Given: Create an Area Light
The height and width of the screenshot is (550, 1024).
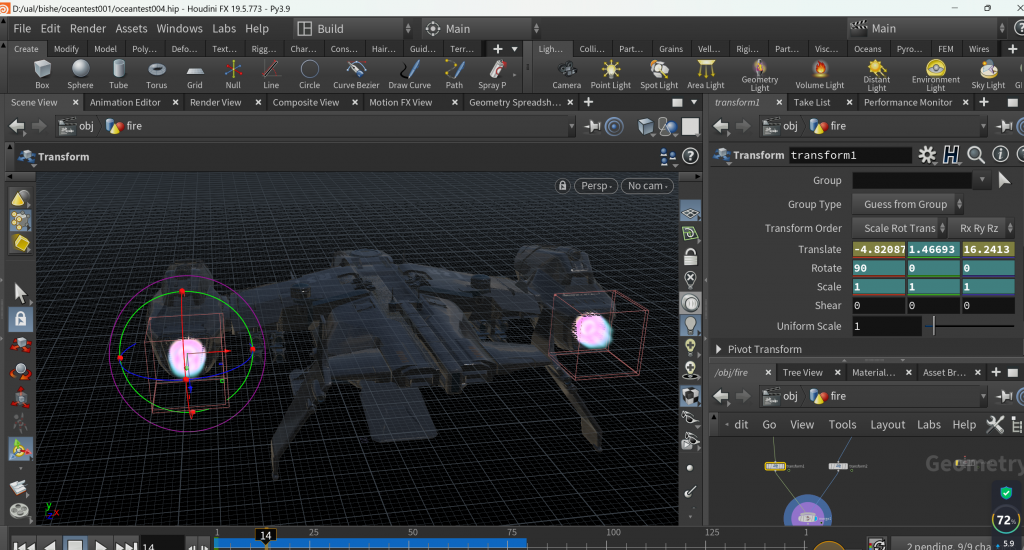Looking at the screenshot, I should [x=706, y=74].
